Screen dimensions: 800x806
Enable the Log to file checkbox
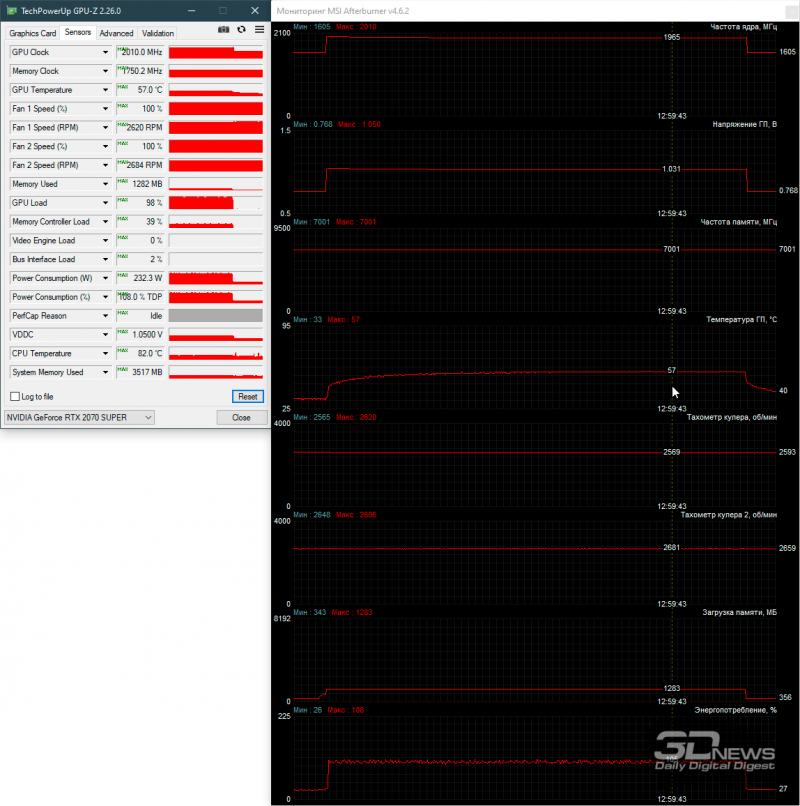(15, 396)
